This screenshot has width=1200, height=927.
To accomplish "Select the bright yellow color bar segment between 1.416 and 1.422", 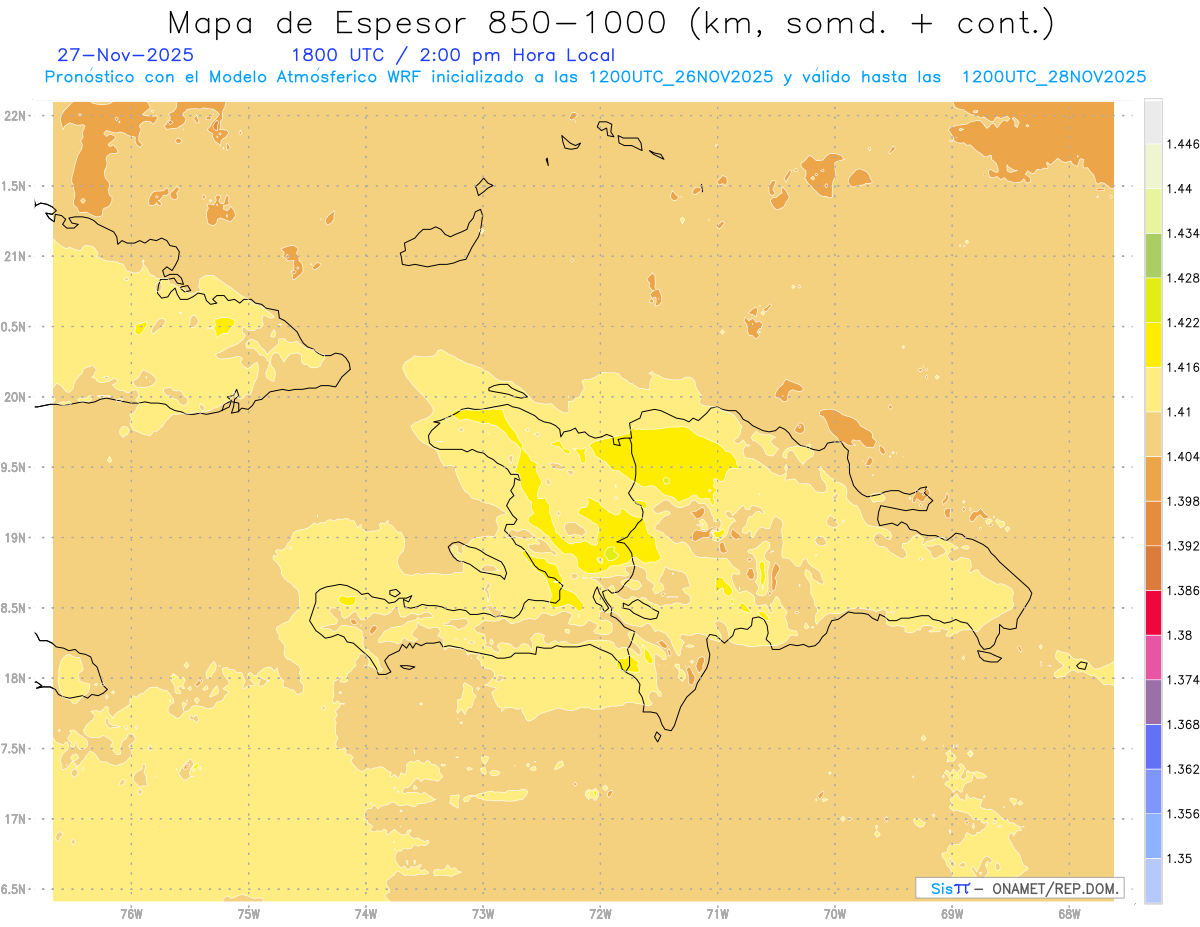I will pyautogui.click(x=1153, y=344).
